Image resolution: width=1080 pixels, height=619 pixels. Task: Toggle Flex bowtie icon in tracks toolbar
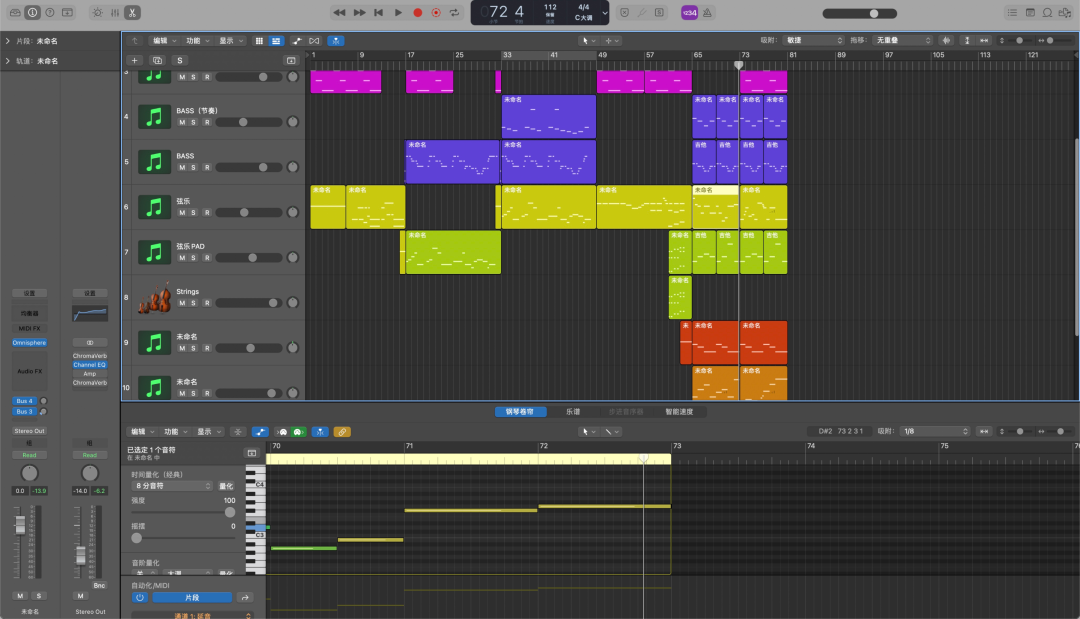point(314,41)
